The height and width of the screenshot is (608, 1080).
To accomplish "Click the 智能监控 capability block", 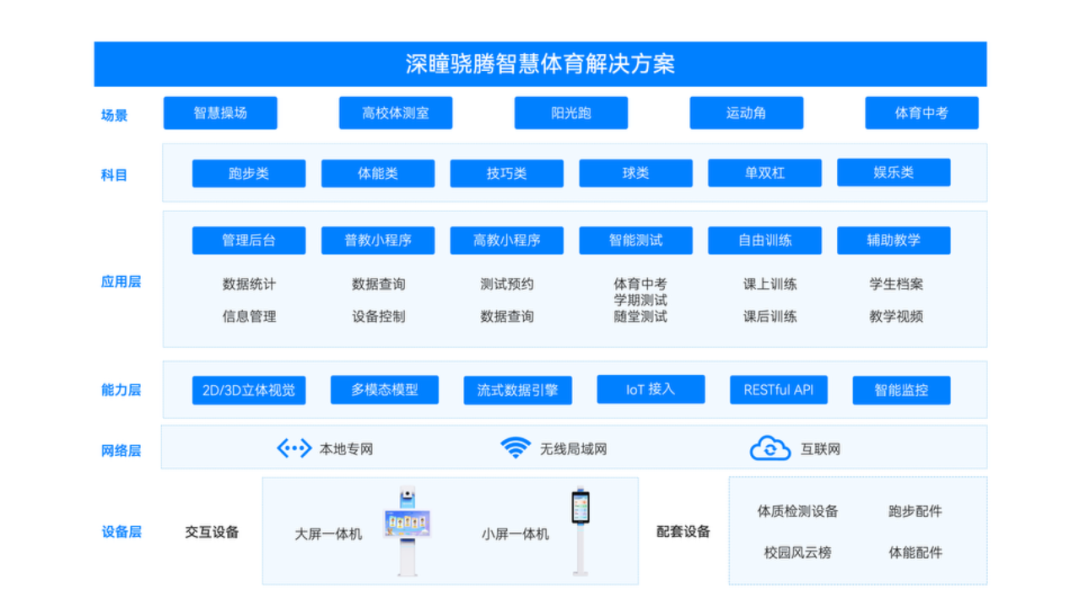I will [901, 390].
